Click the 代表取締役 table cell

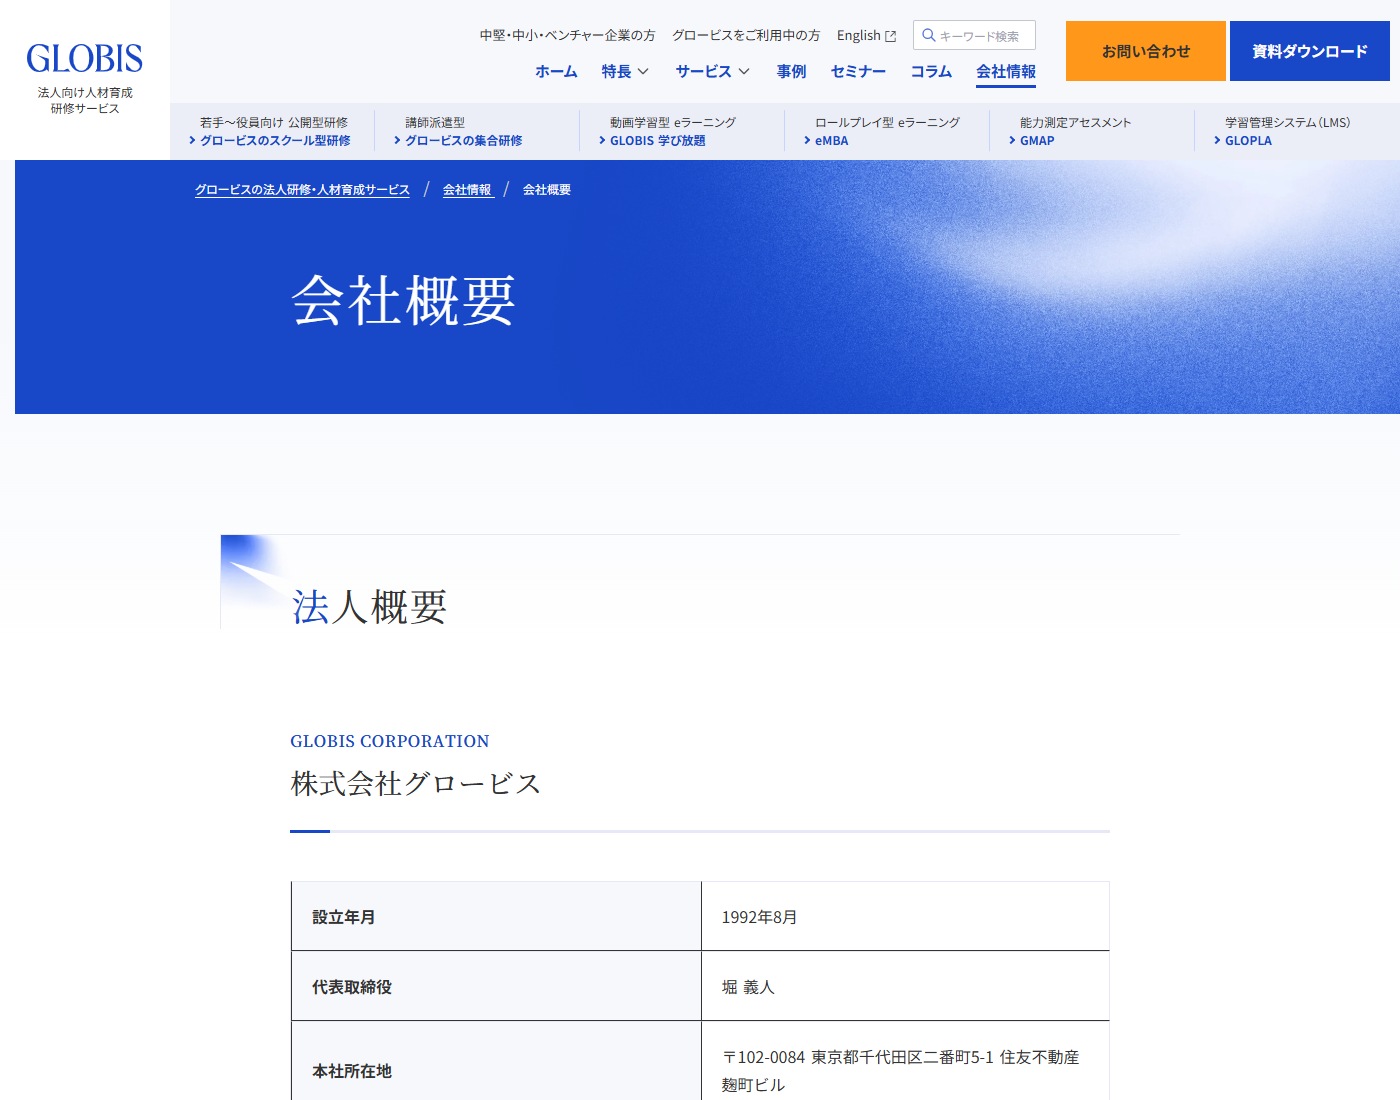pyautogui.click(x=496, y=986)
